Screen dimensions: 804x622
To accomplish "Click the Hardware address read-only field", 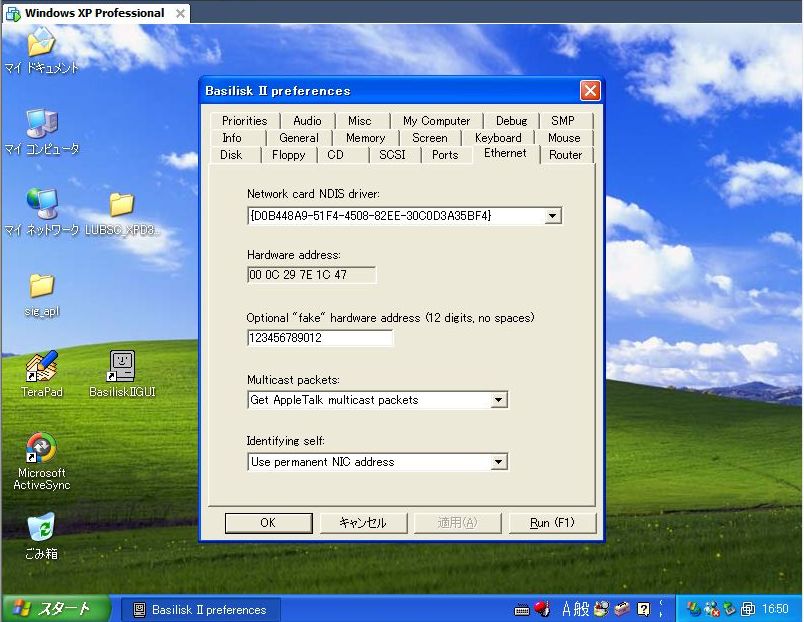I will [311, 275].
